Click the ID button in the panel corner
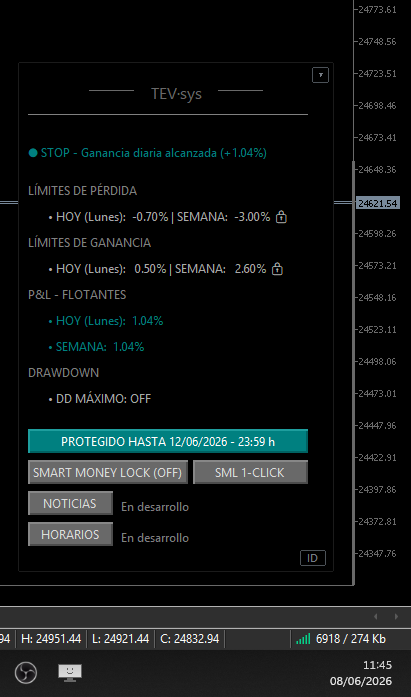 tap(313, 558)
